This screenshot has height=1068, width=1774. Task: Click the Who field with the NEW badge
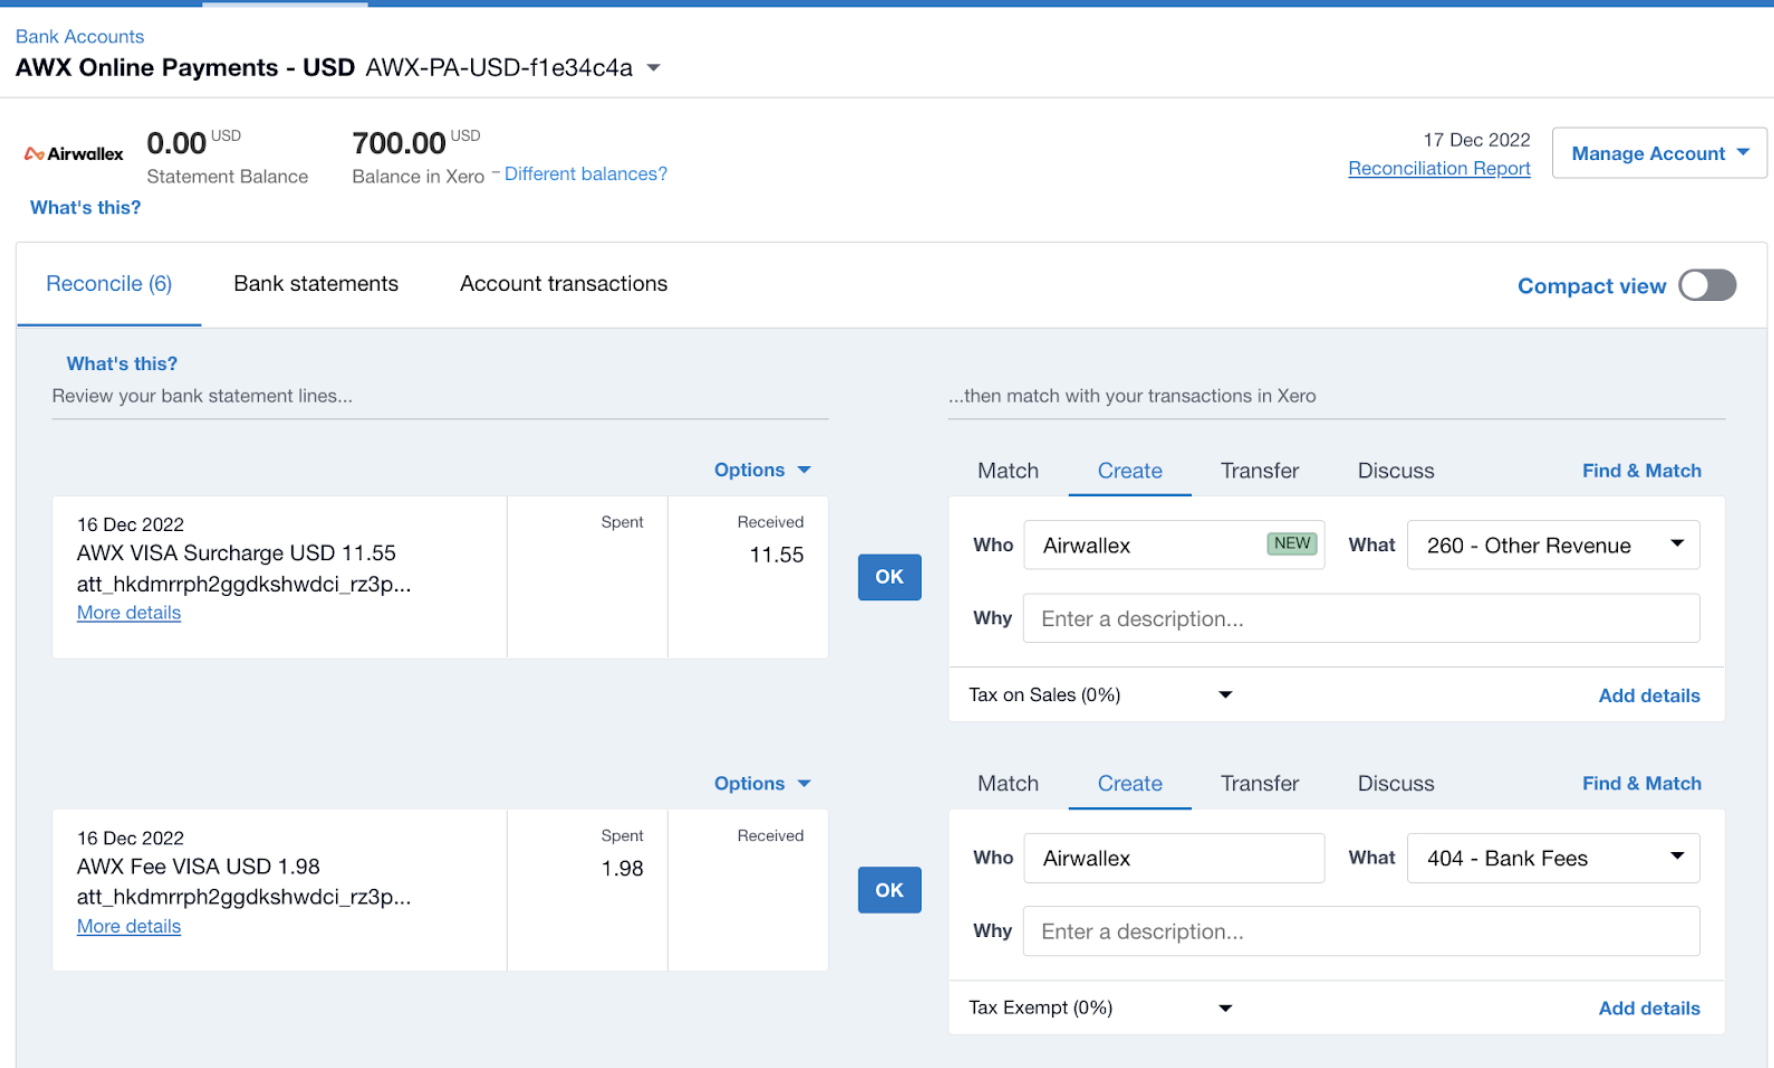[x=1174, y=545]
